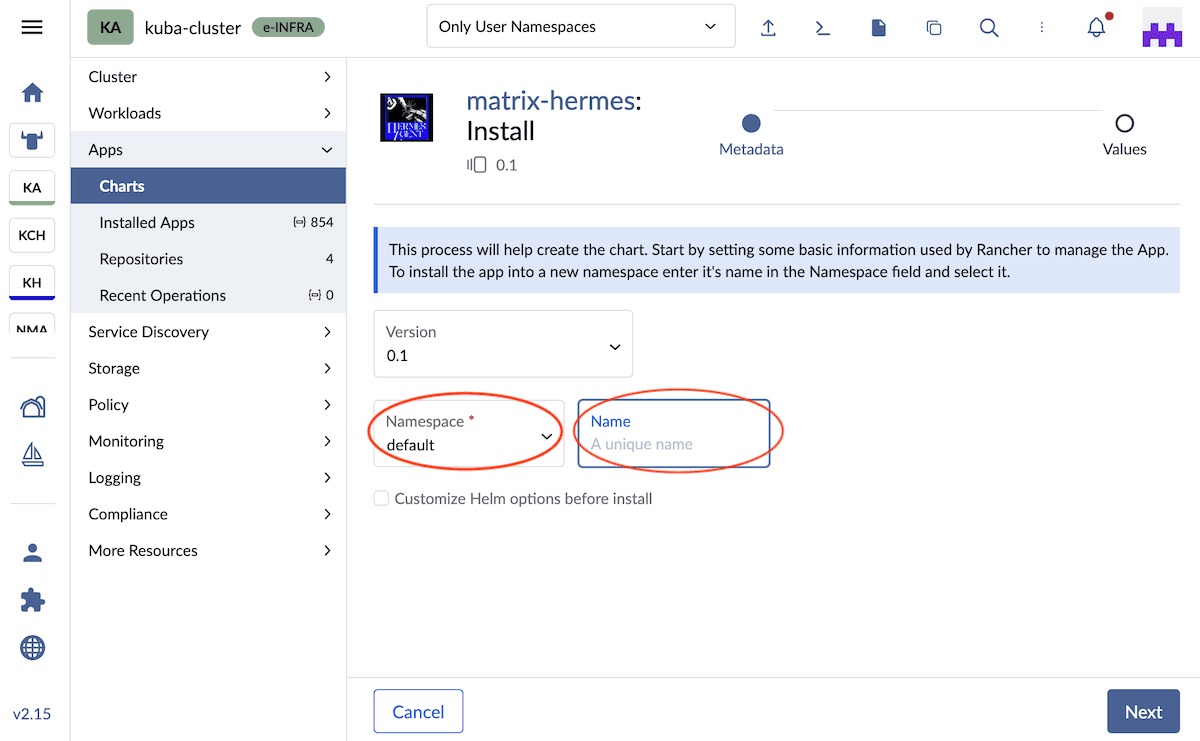Open Global Settings globe icon
Image resolution: width=1200 pixels, height=741 pixels.
click(x=32, y=648)
